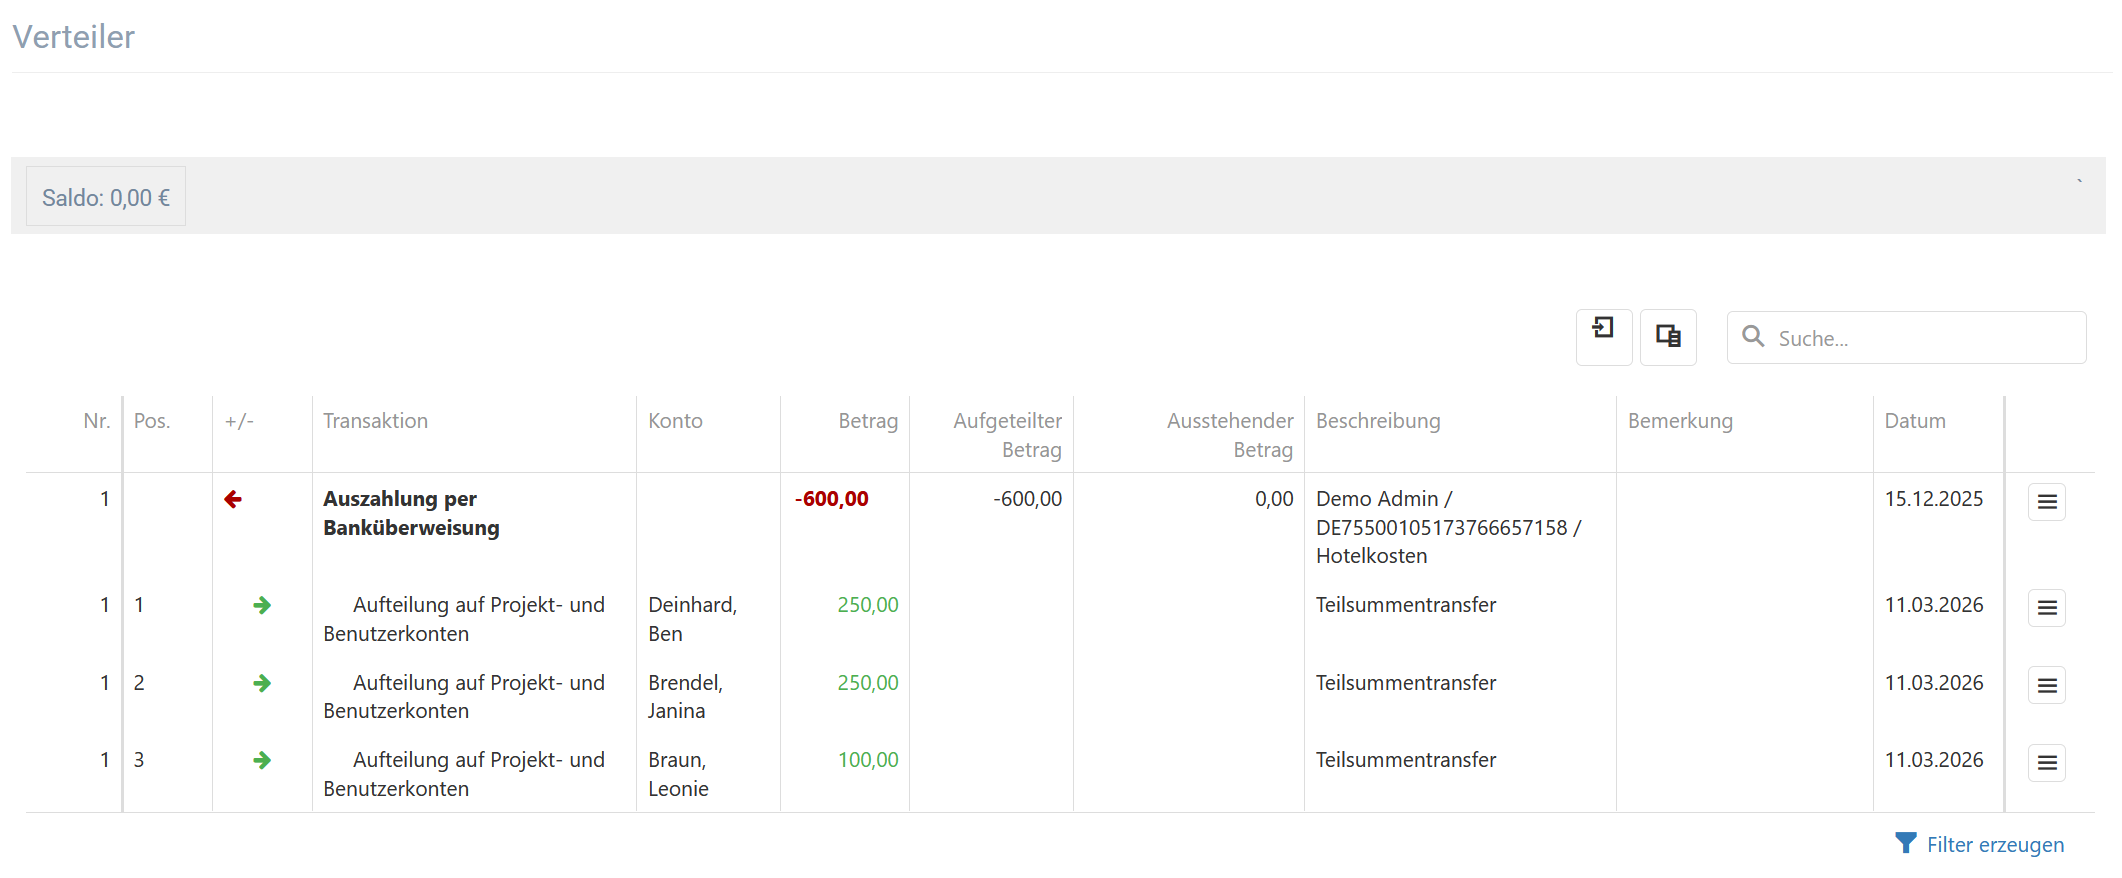Open row menu for Auszahlung per Banküberweisung
Screen dimensions: 2122x878
click(x=2046, y=502)
